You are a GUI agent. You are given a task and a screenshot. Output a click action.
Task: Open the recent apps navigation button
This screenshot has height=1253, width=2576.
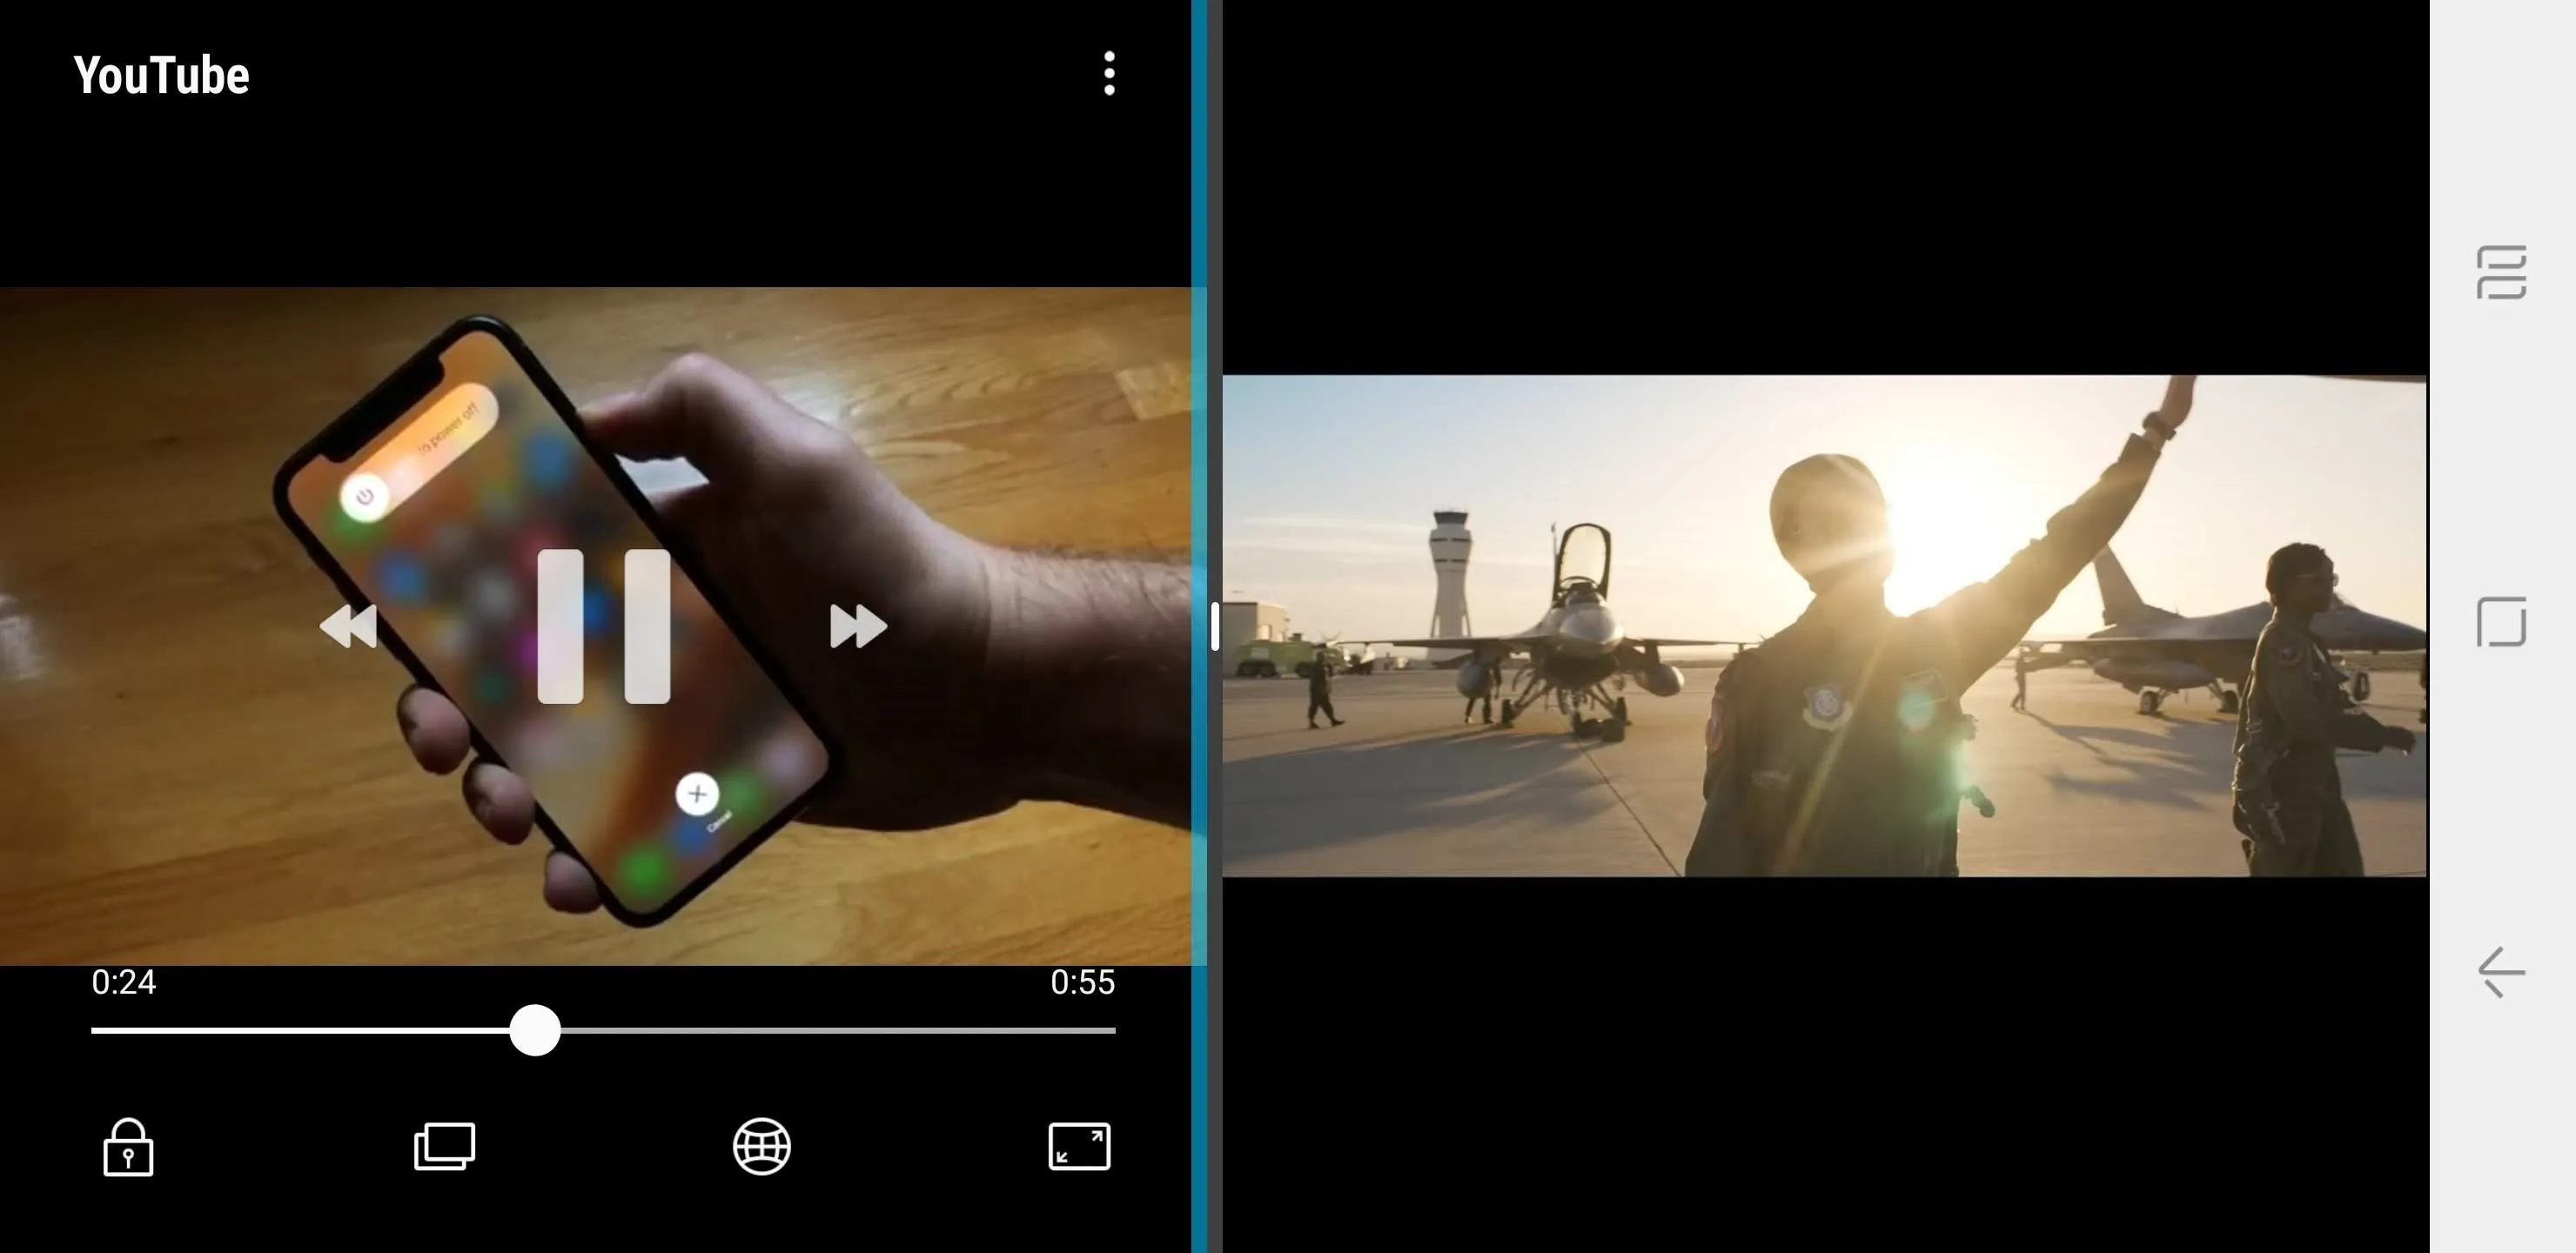coord(2501,272)
